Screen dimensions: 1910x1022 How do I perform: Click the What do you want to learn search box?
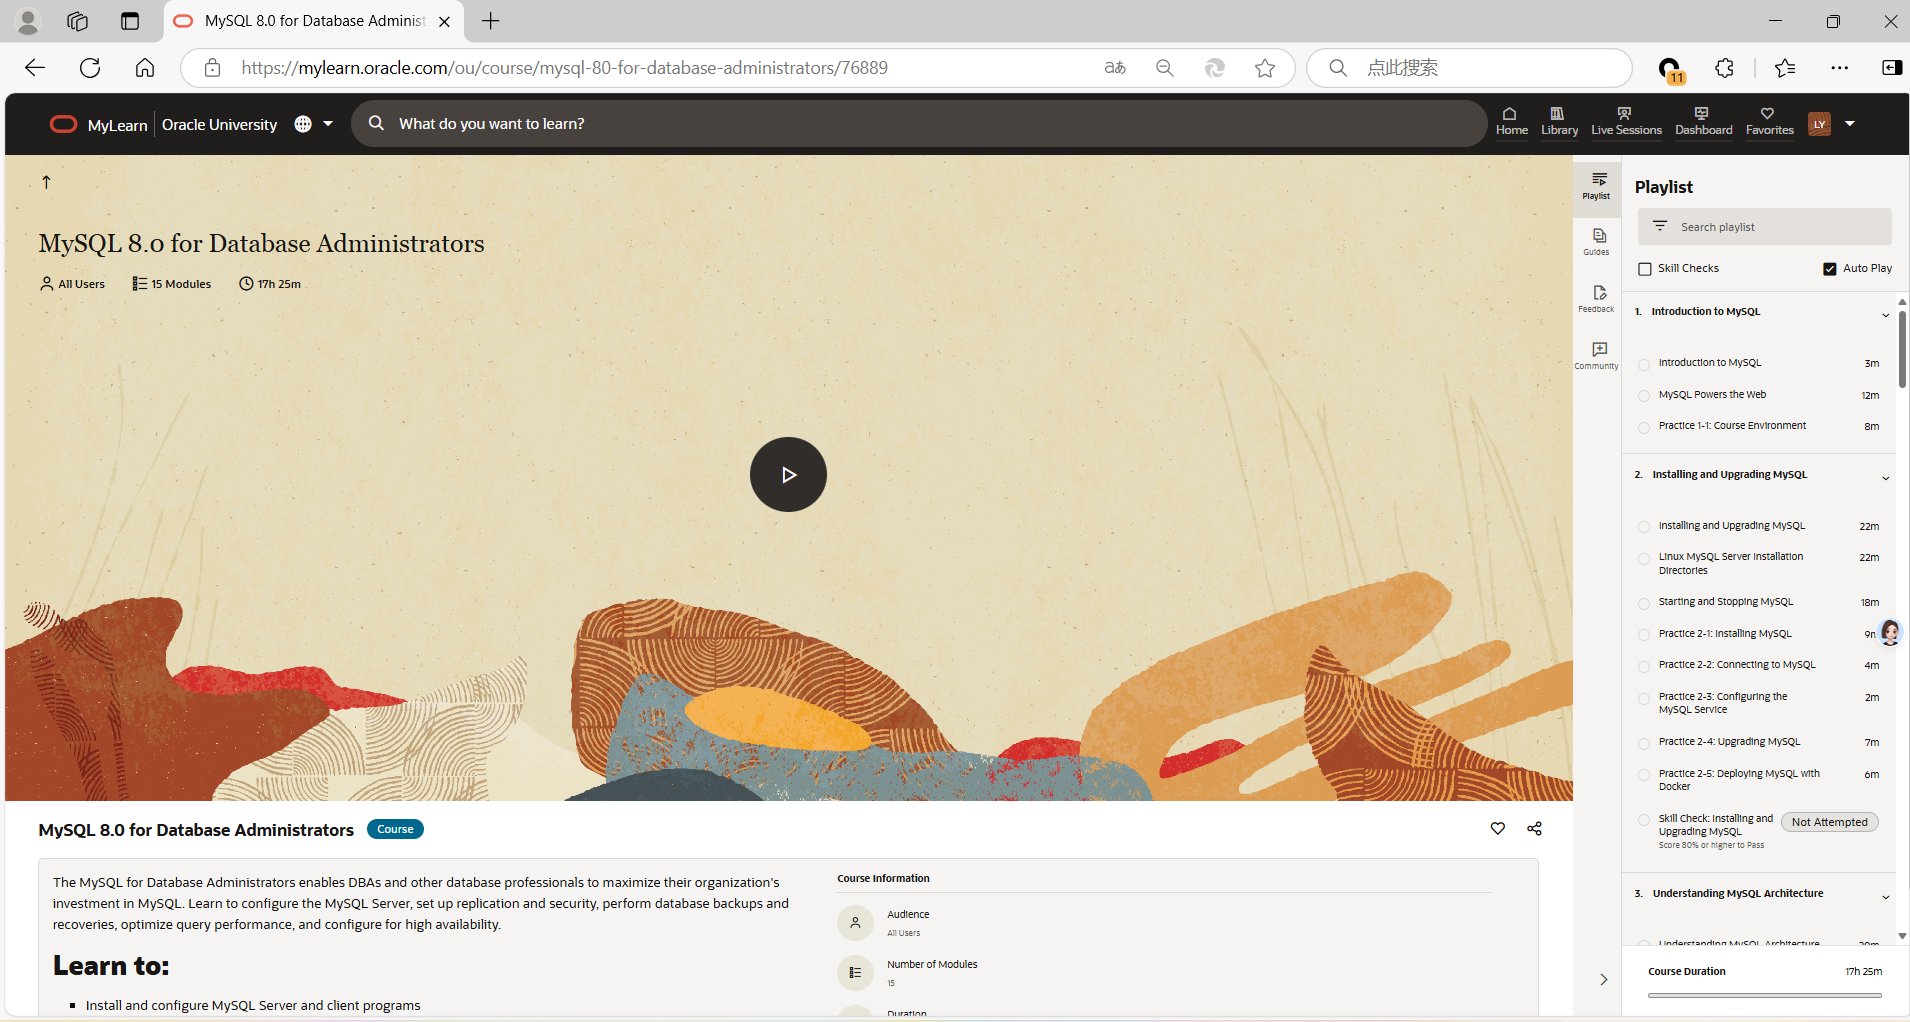918,124
